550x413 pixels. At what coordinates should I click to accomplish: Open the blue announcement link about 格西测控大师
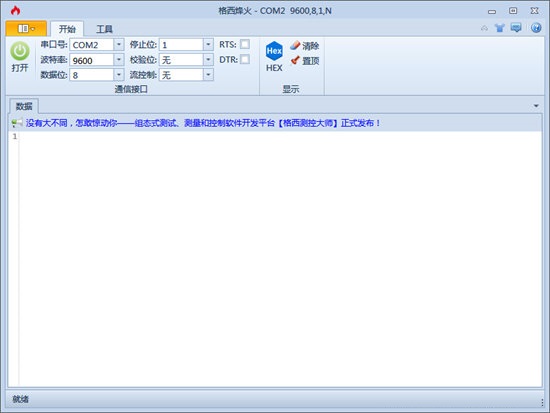coord(203,123)
